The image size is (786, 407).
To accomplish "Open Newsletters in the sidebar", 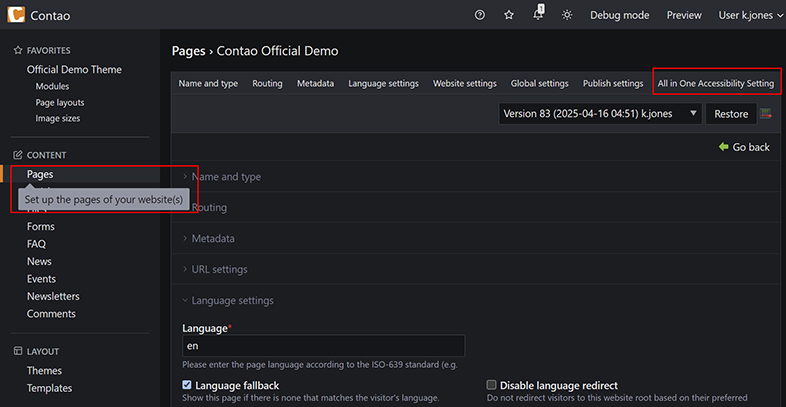I will coord(53,296).
